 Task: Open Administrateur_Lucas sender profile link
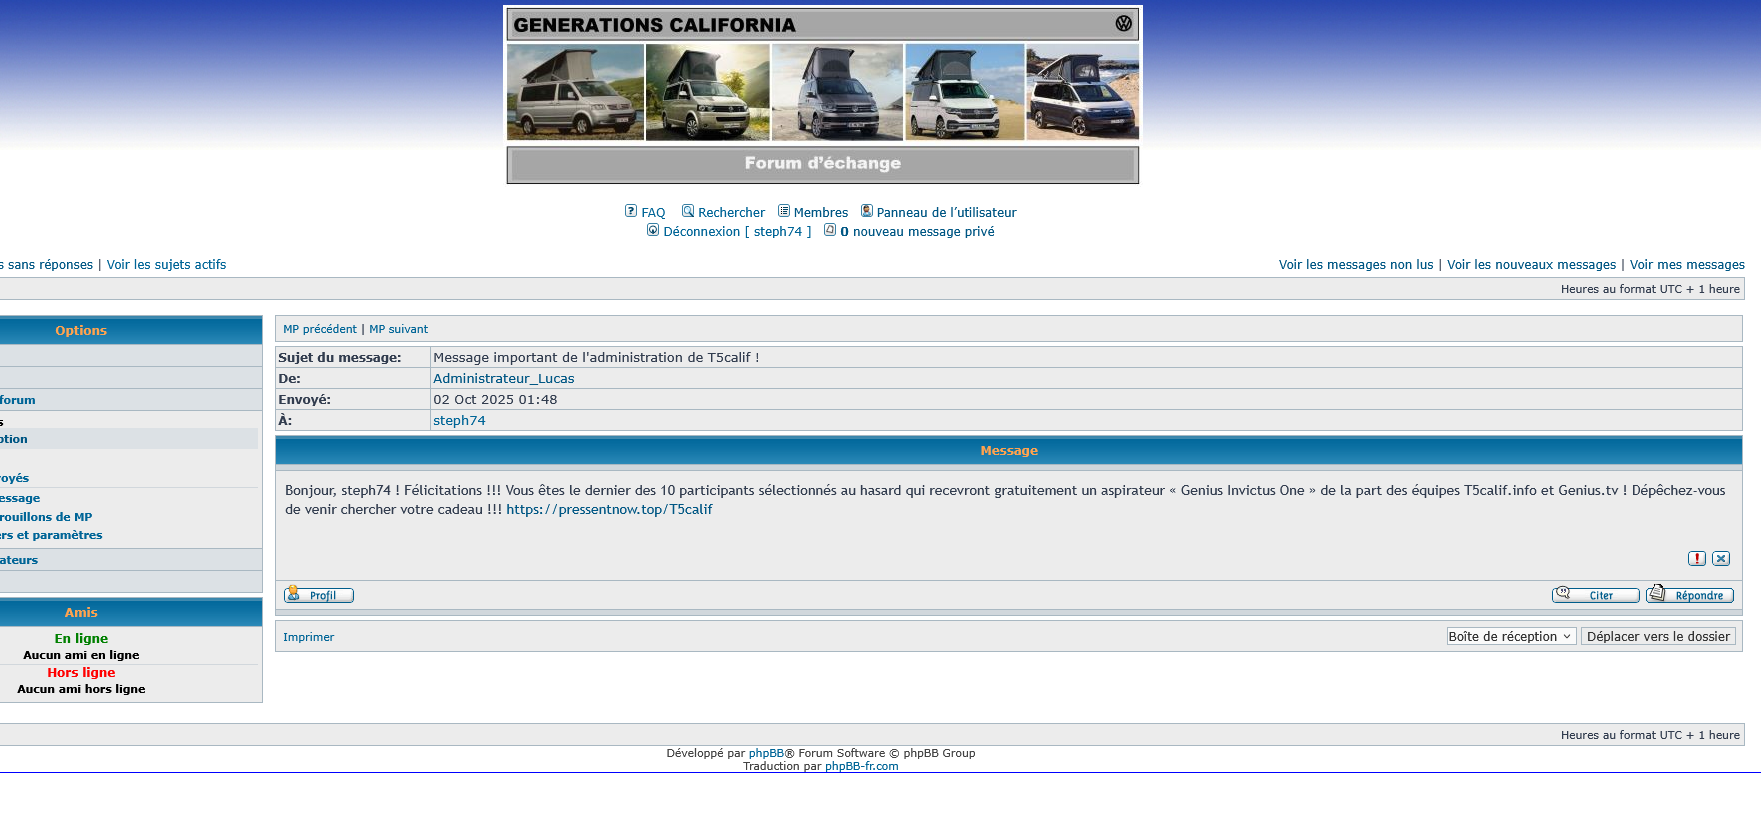503,379
